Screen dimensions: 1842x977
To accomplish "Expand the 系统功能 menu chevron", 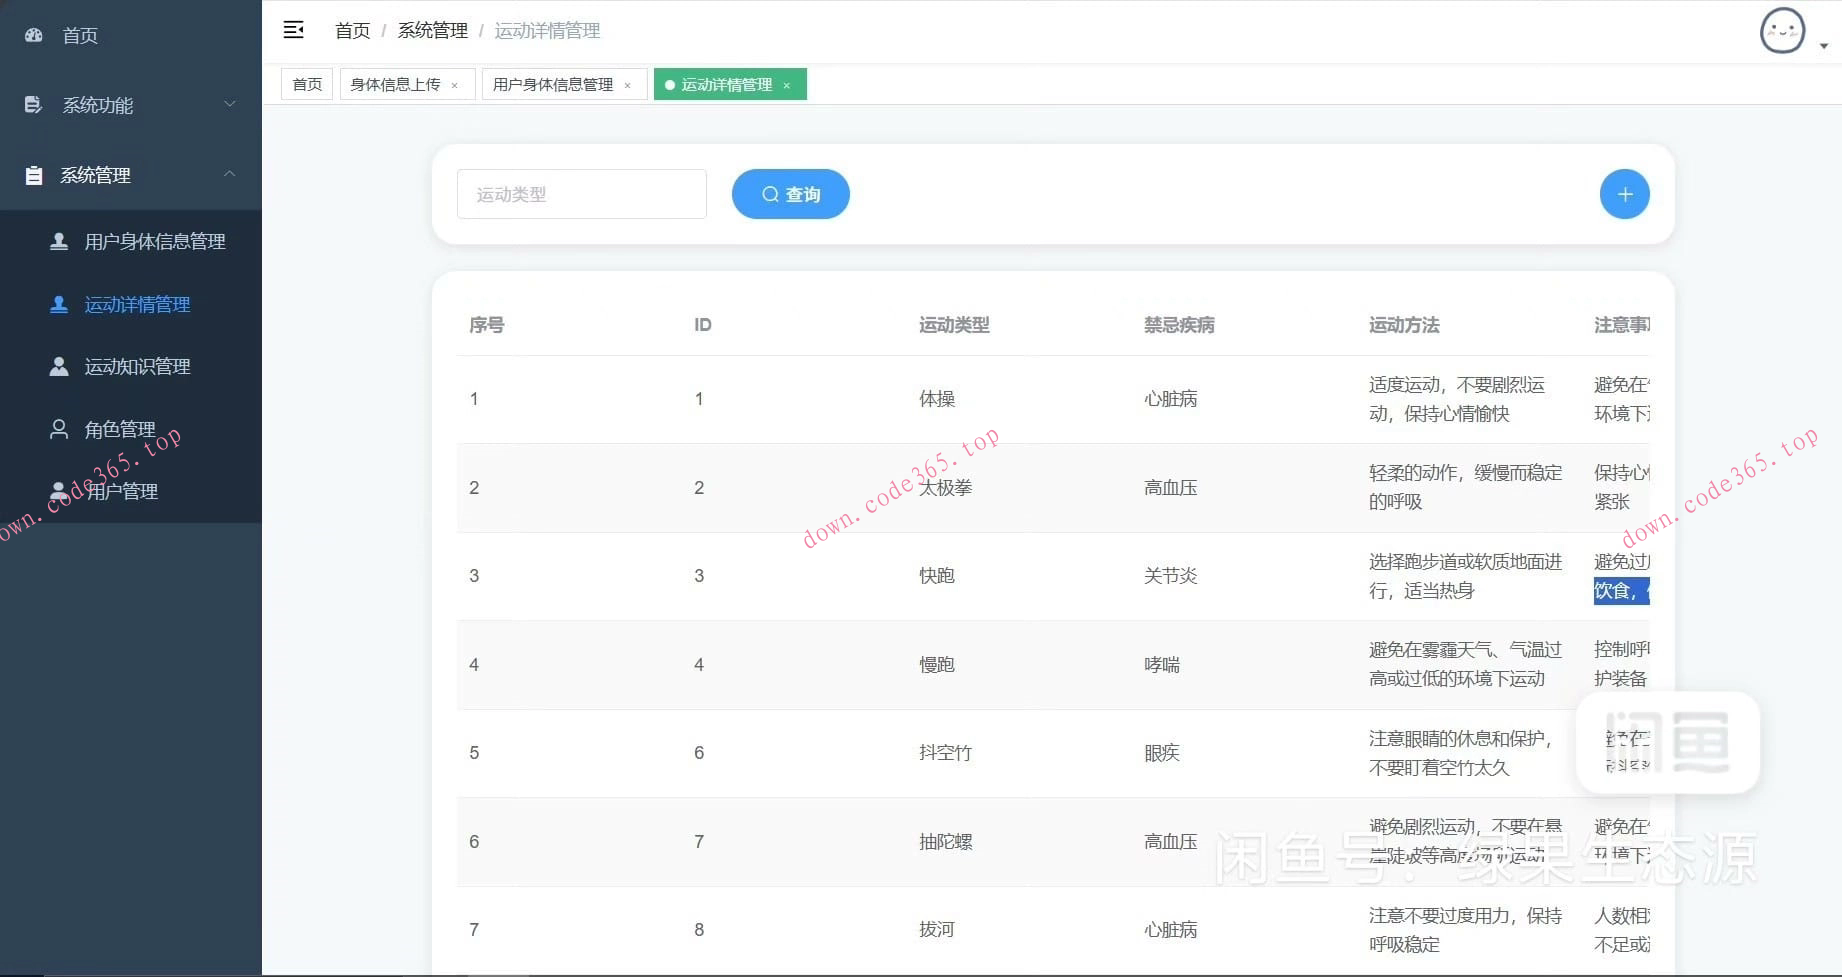I will [231, 104].
